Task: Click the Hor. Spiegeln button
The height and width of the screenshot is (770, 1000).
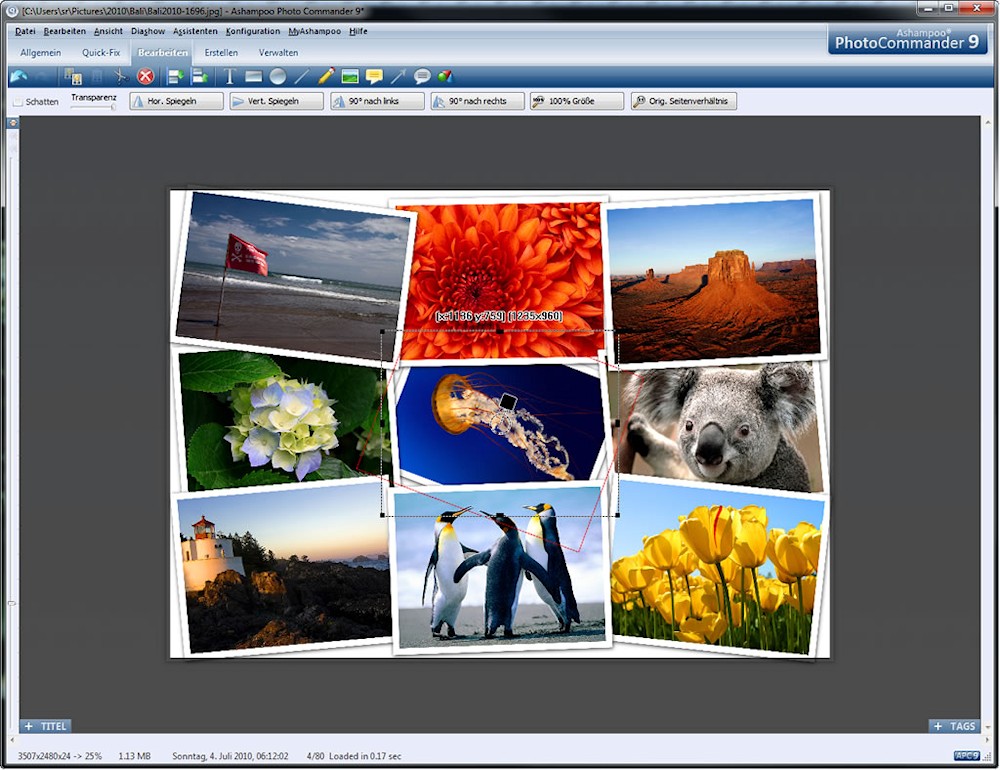Action: pyautogui.click(x=177, y=101)
